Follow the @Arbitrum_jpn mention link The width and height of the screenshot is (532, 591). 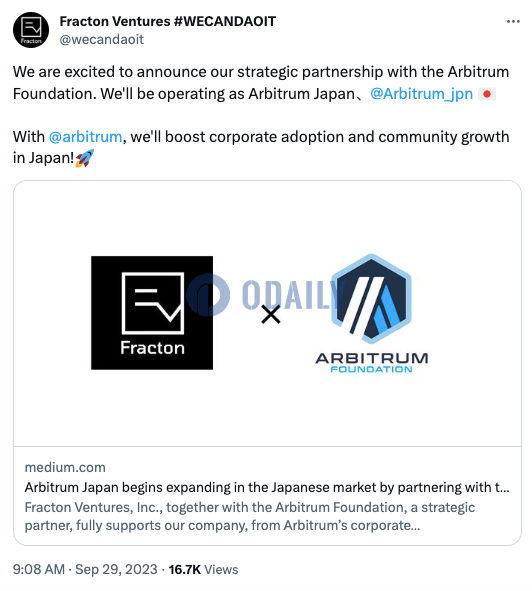(x=421, y=94)
